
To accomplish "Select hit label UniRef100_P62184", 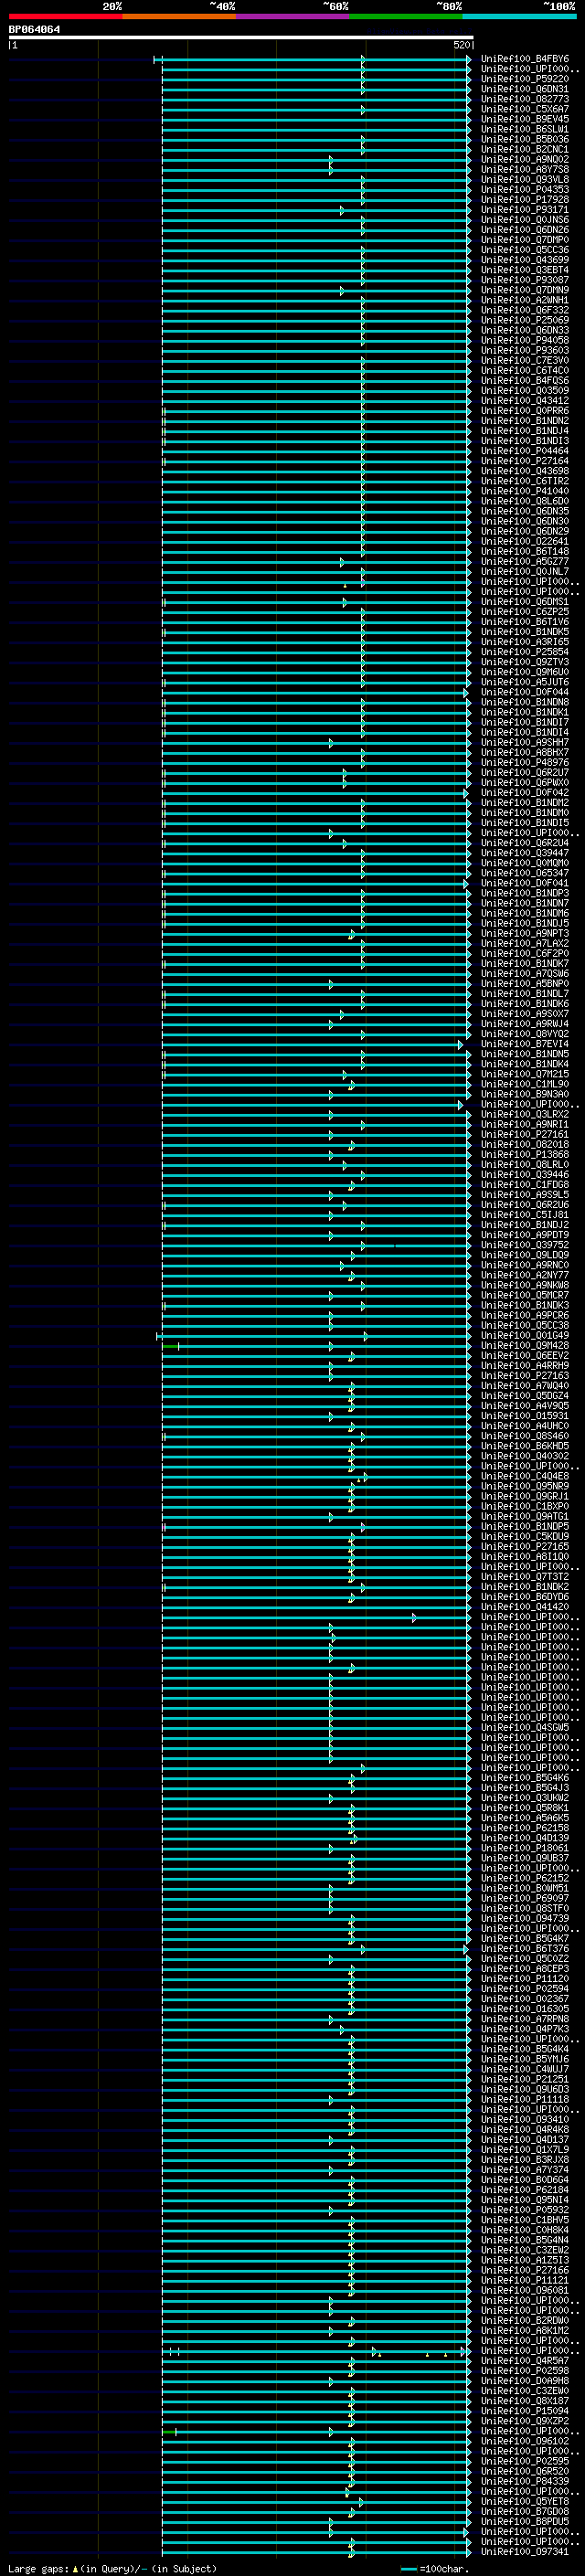I will click(525, 2189).
